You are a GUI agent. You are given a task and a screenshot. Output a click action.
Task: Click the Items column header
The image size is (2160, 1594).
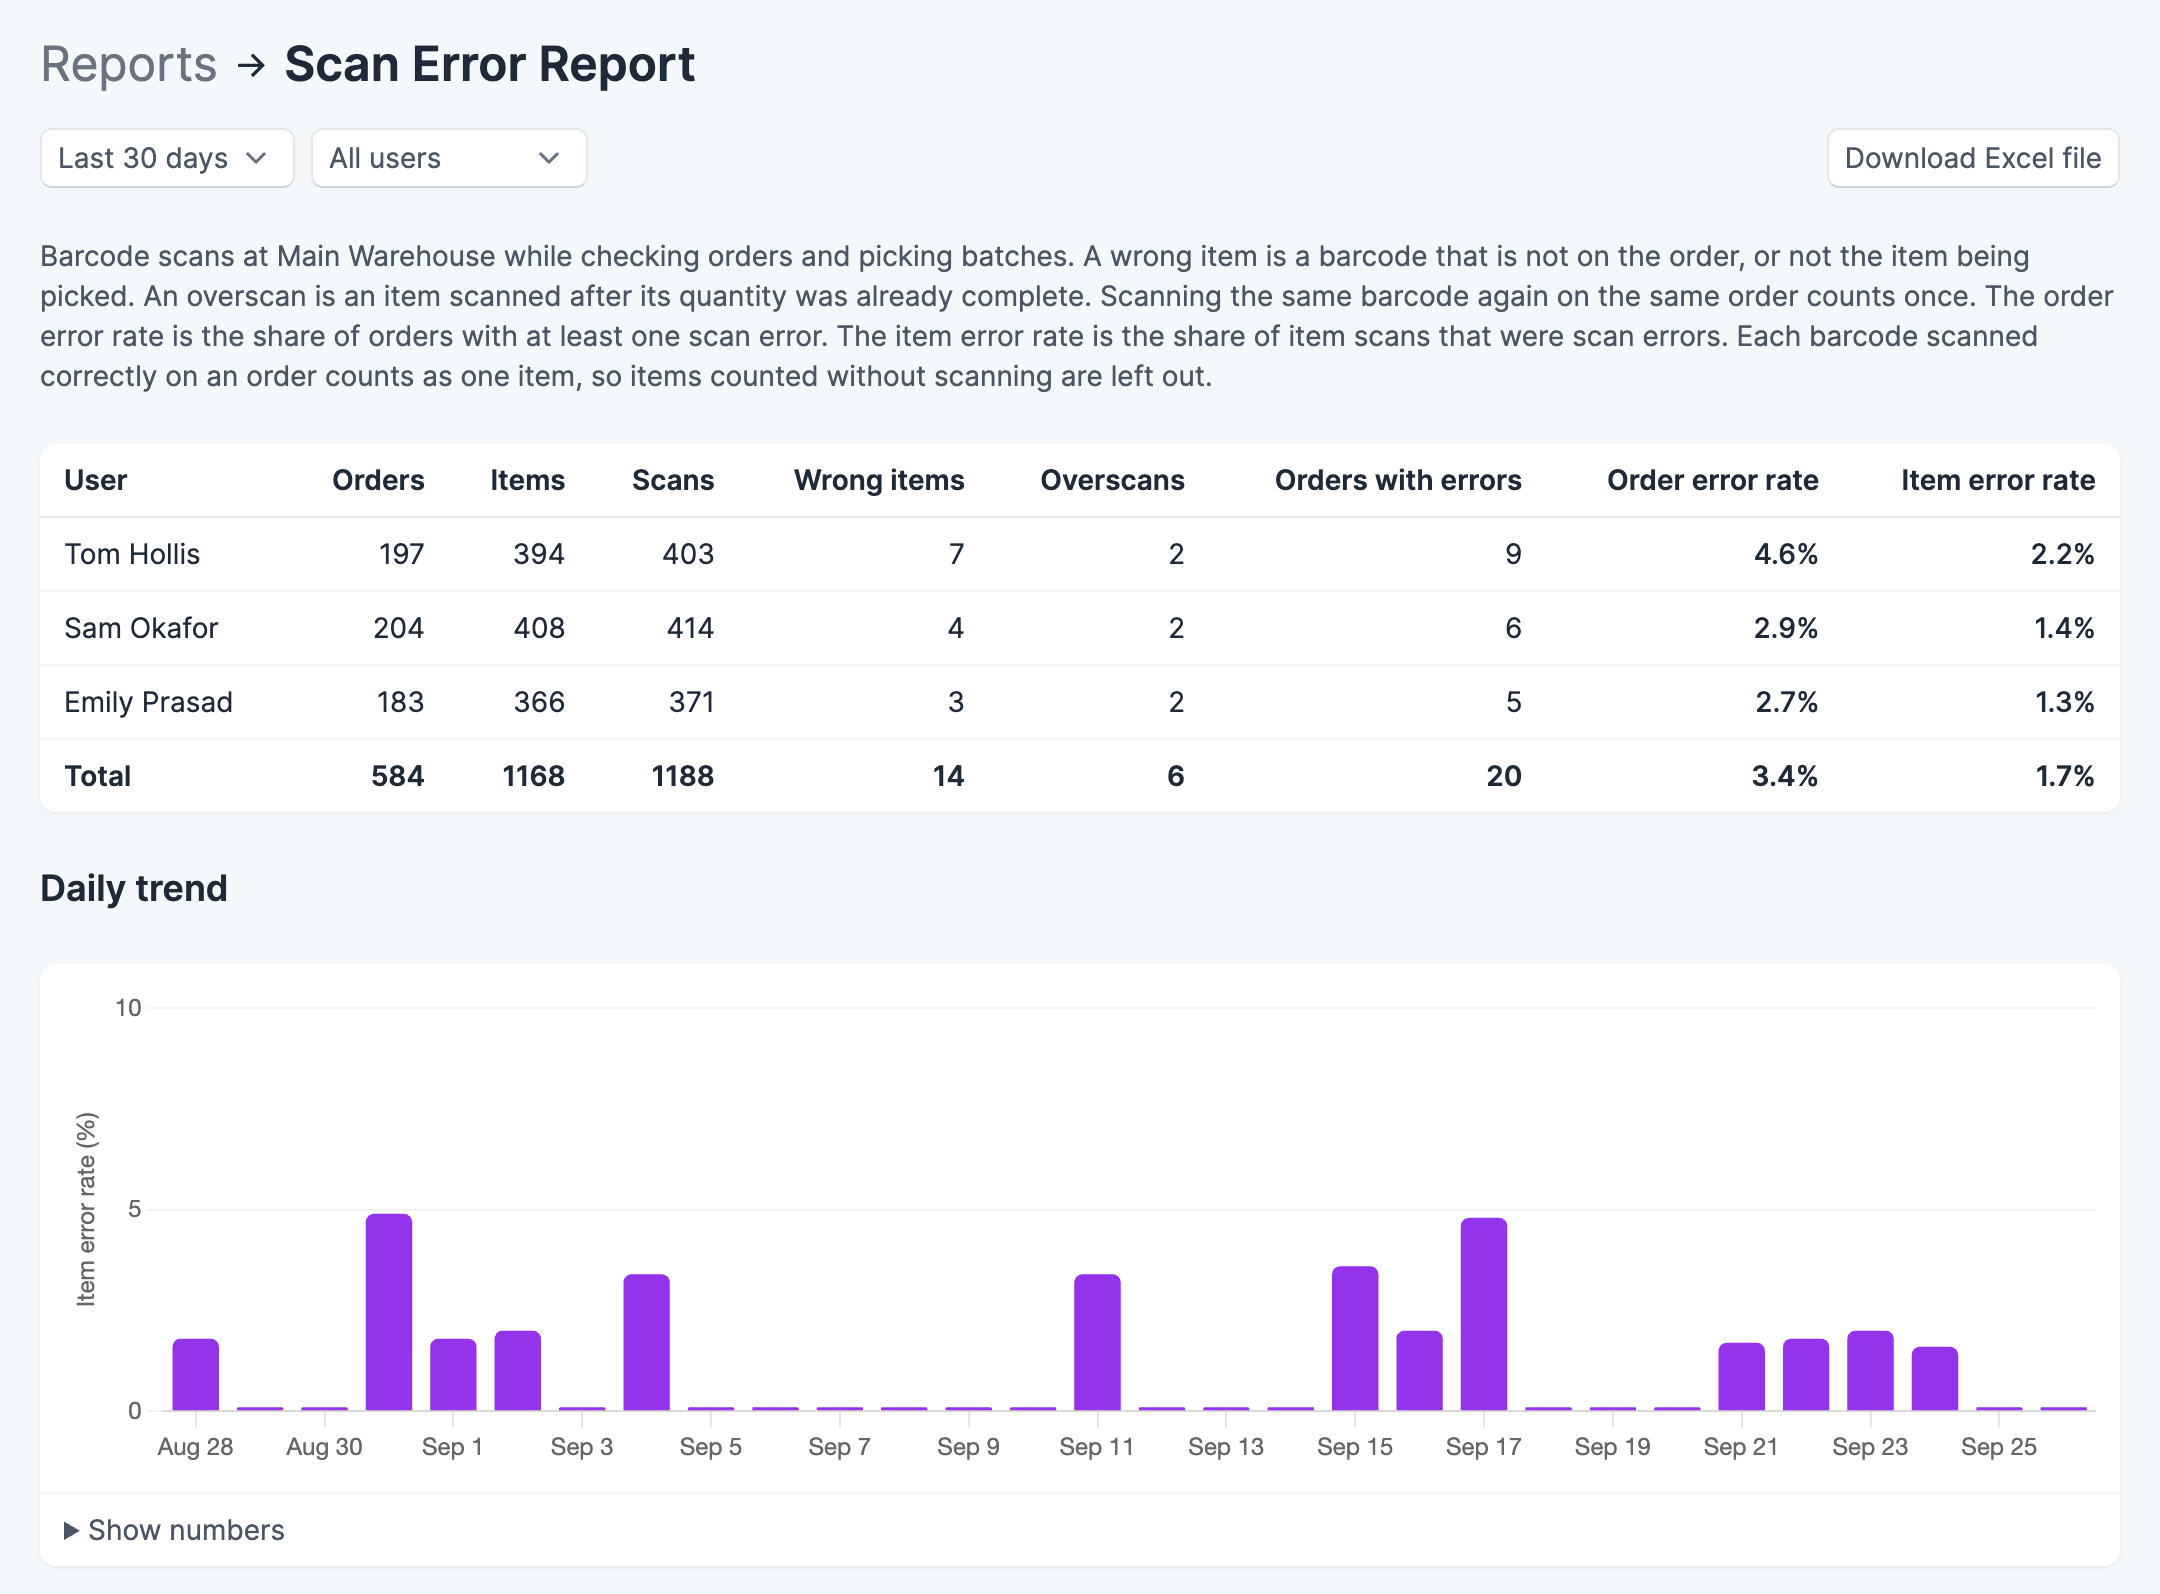tap(527, 480)
